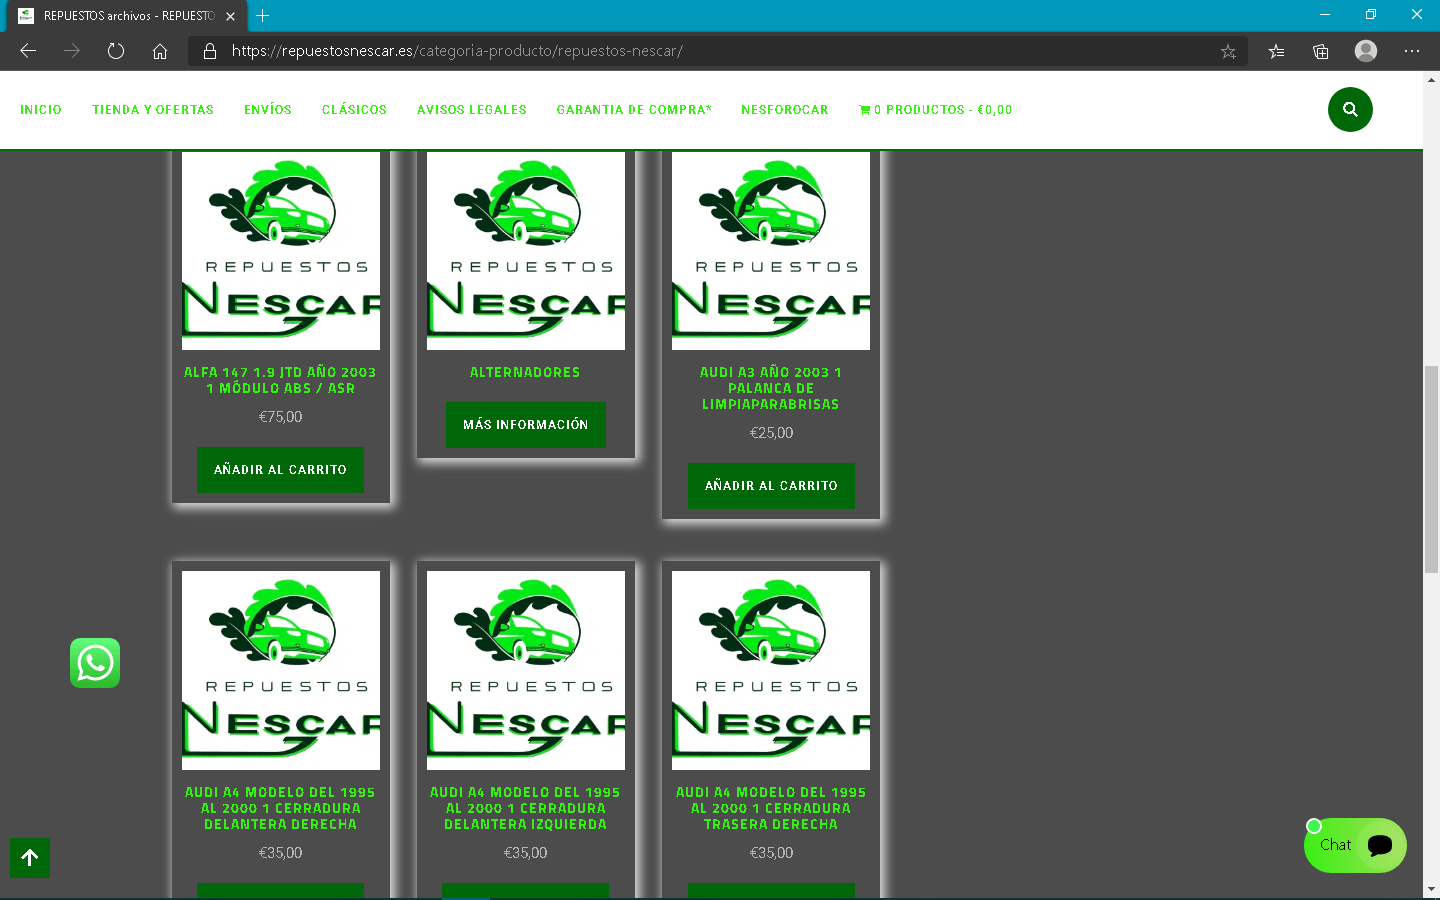Image resolution: width=1440 pixels, height=900 pixels.
Task: Click the €75,00 price text
Action: [280, 417]
